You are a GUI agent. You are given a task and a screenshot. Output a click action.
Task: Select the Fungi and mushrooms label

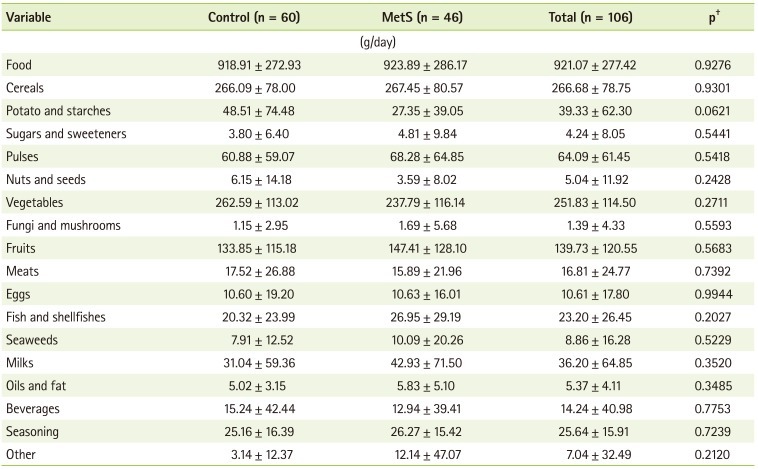coord(62,226)
